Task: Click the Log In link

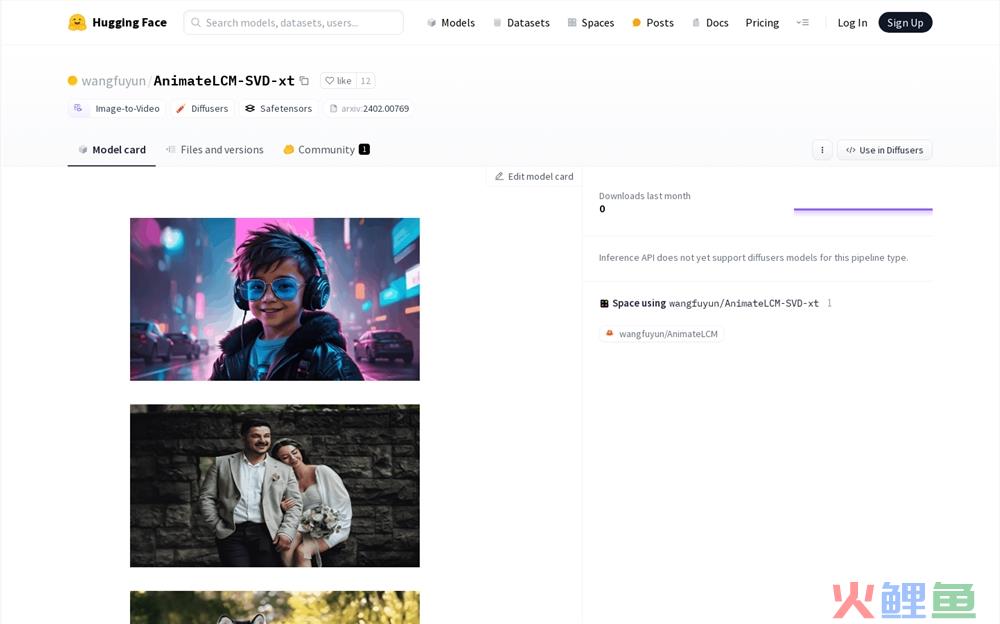Action: click(x=852, y=22)
